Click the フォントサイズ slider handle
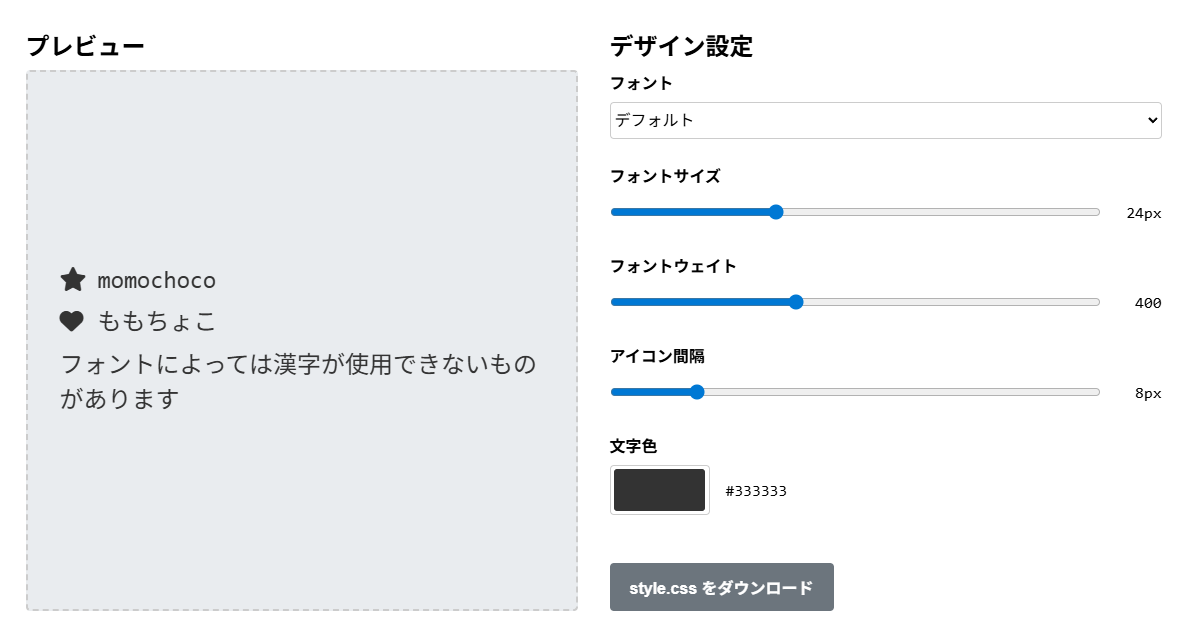The height and width of the screenshot is (637, 1188). tap(776, 212)
